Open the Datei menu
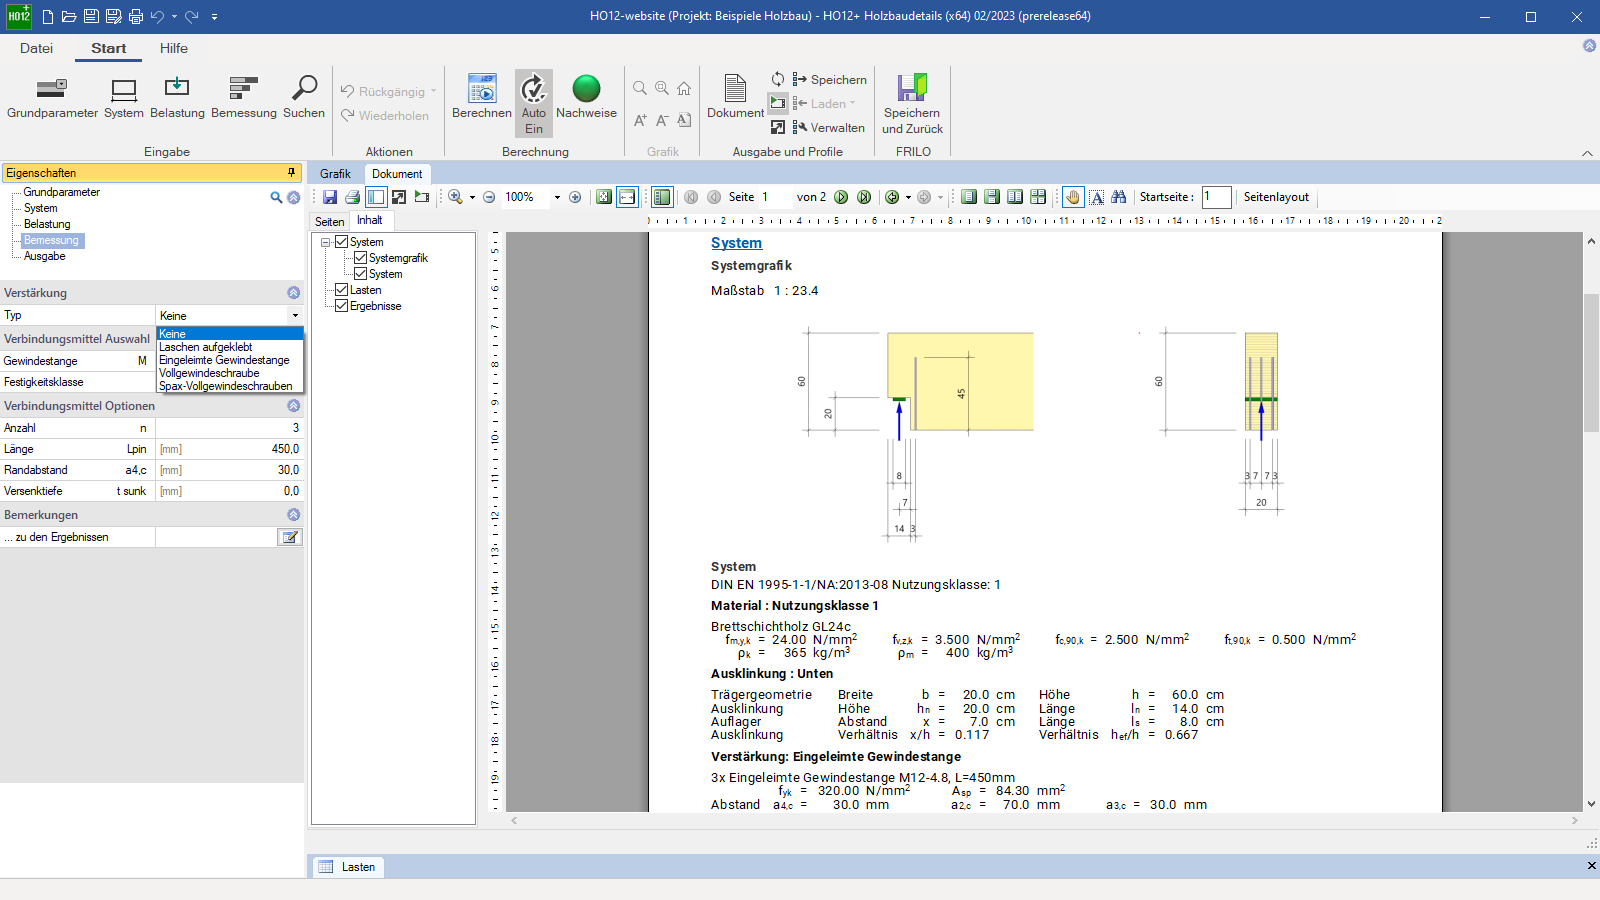This screenshot has width=1600, height=900. point(36,48)
